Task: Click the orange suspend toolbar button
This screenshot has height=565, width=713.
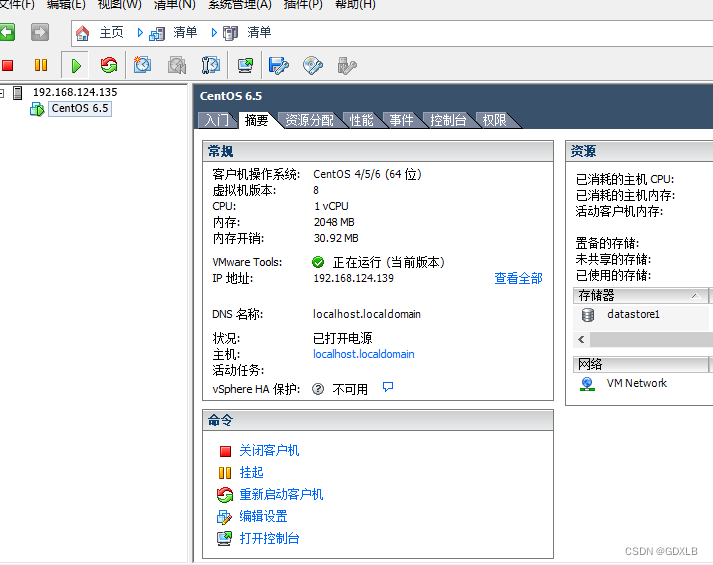Action: pos(41,65)
